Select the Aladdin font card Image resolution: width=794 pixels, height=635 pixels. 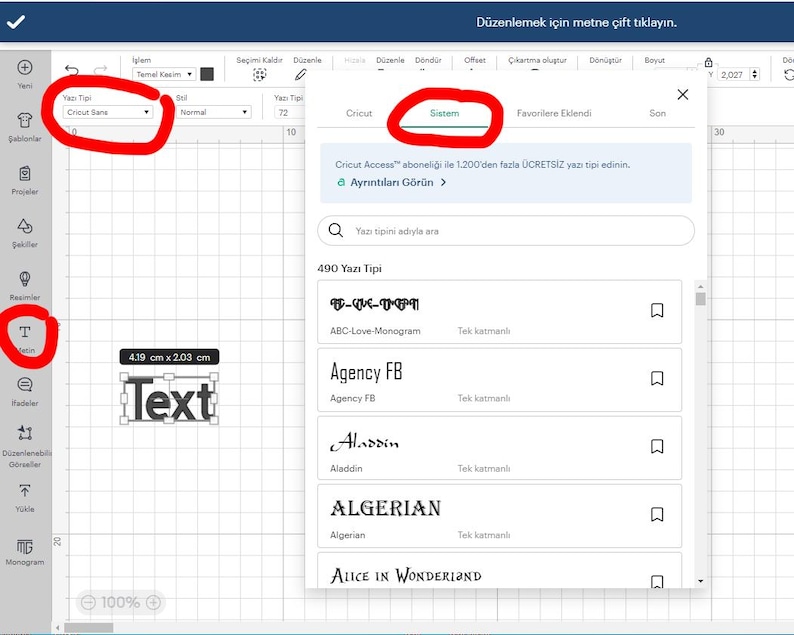[x=499, y=448]
